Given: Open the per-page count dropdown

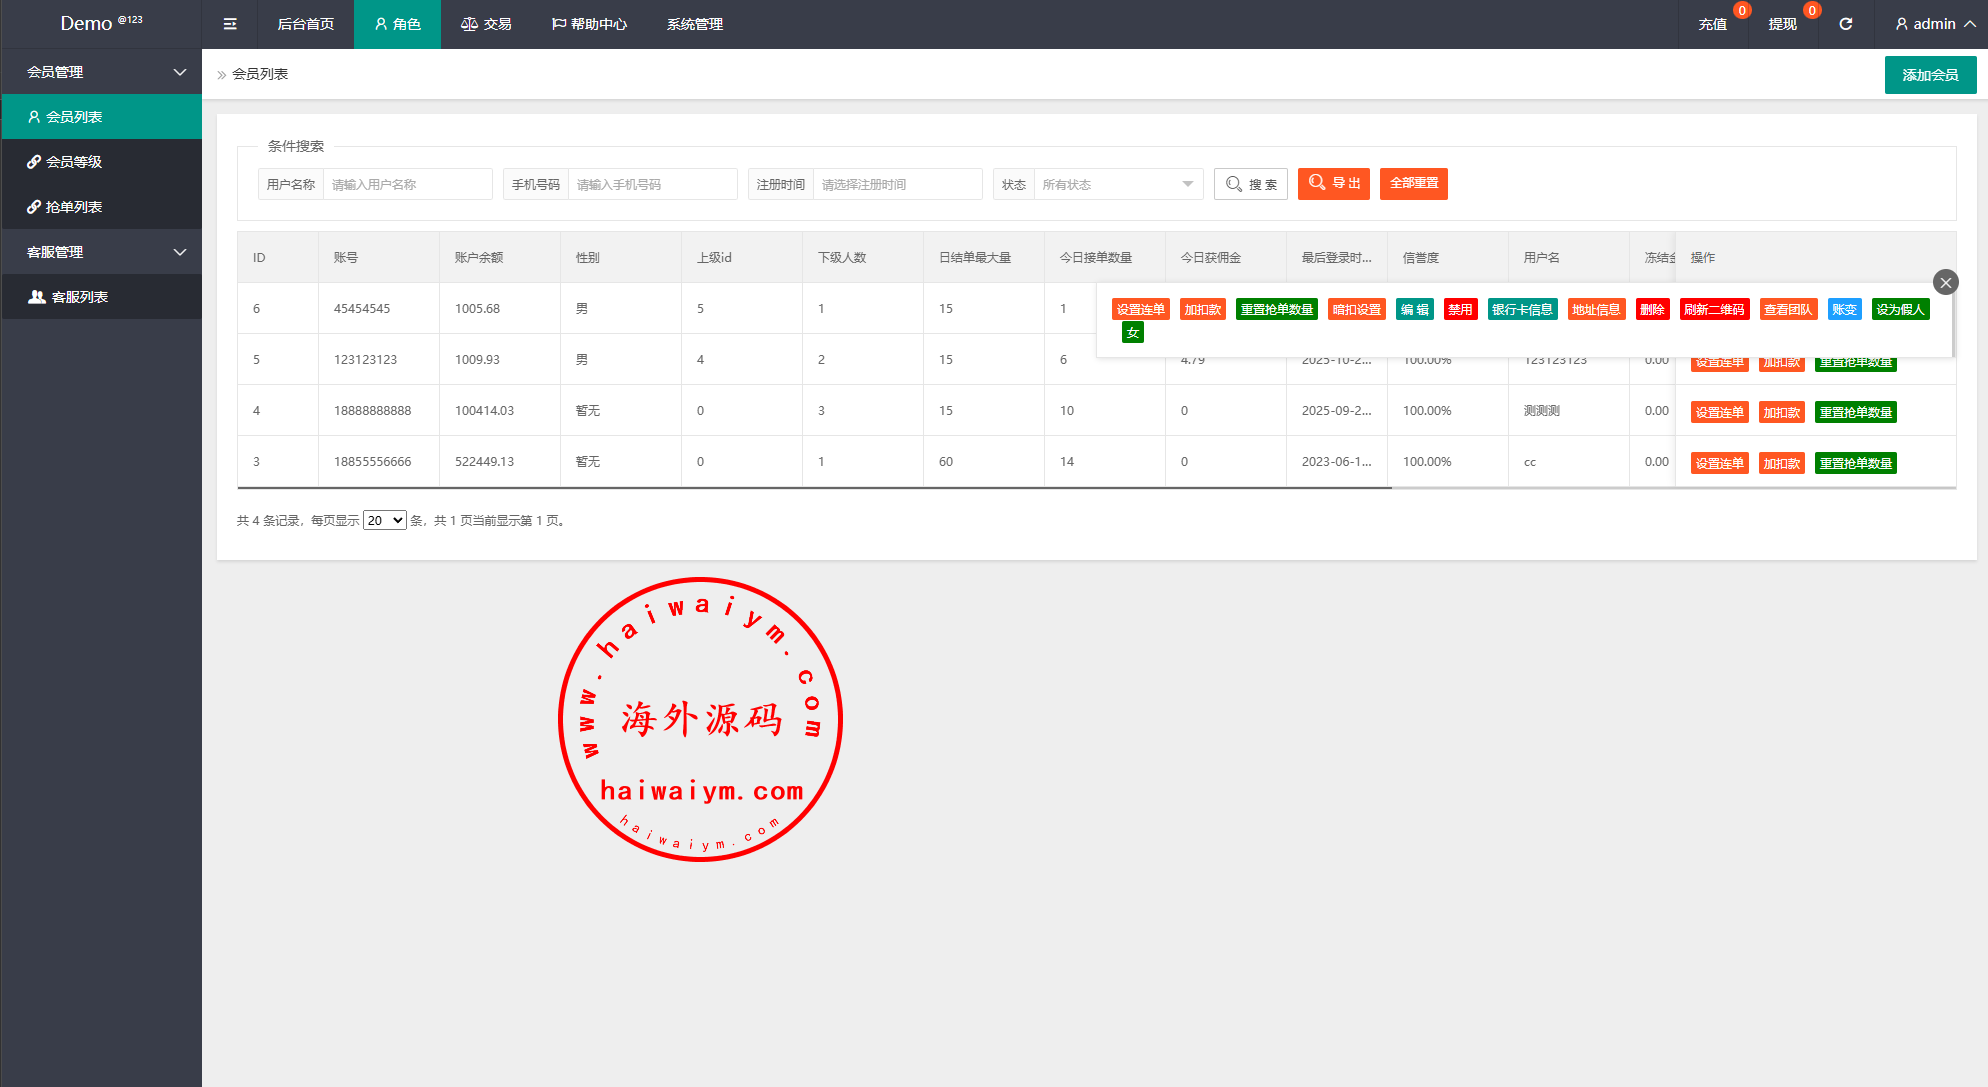Looking at the screenshot, I should click(384, 520).
